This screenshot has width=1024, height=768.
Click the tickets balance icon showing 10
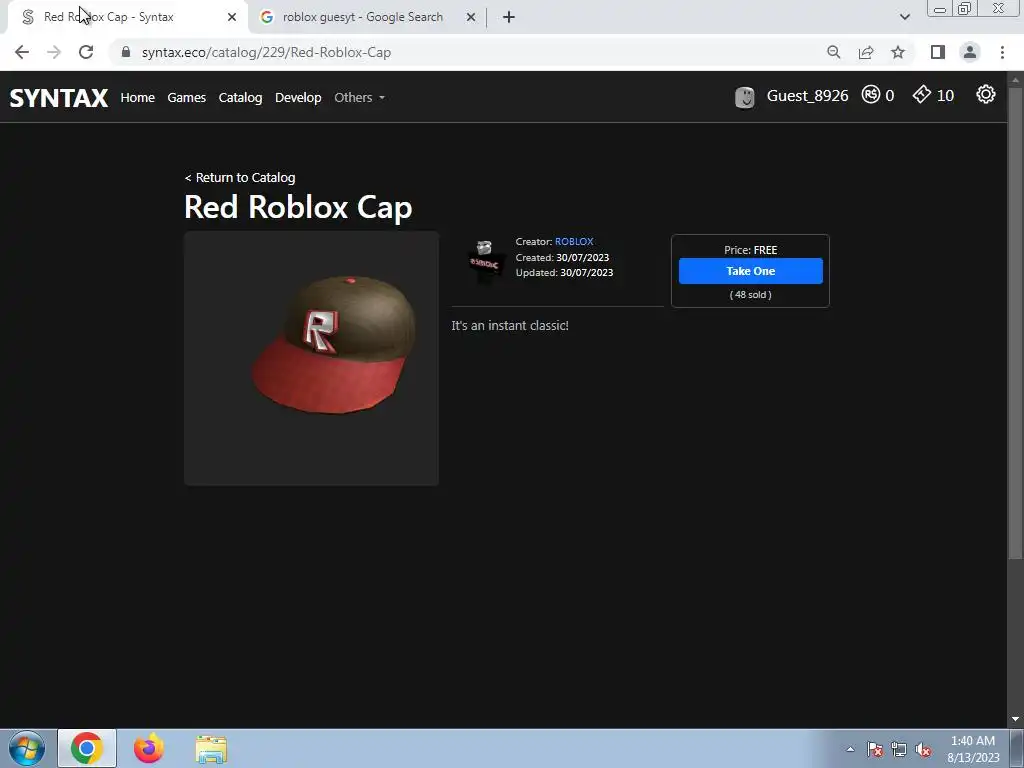click(x=921, y=95)
